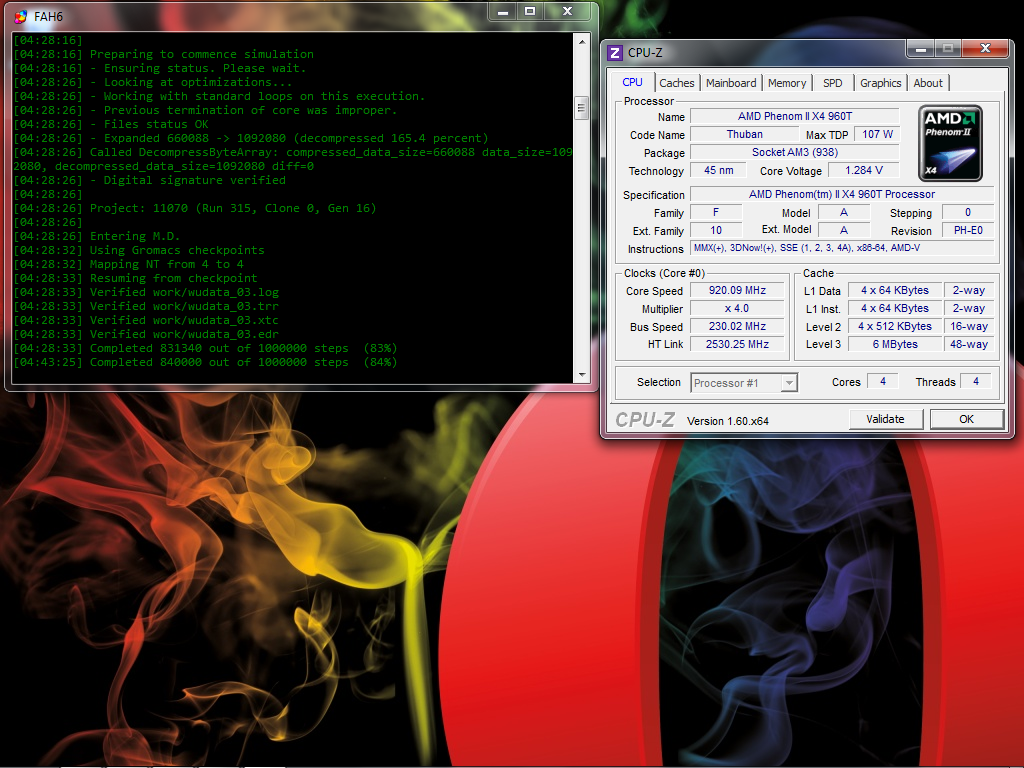
Task: Click the Using Gromacs checkpoints log line
Action: tap(139, 250)
